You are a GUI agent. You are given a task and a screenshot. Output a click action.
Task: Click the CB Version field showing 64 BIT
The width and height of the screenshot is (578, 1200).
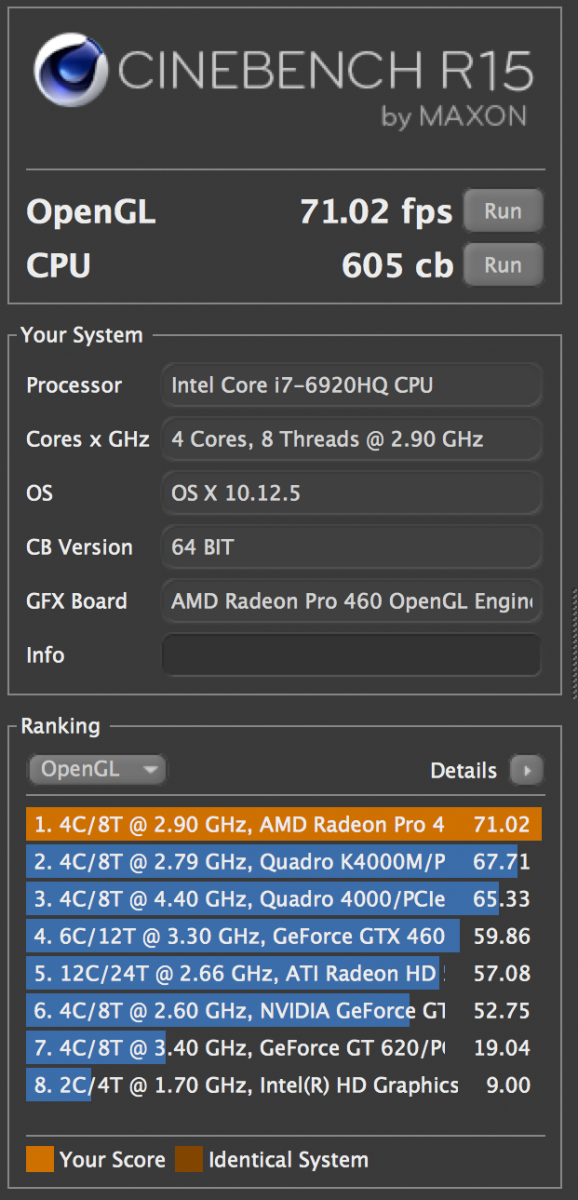351,547
